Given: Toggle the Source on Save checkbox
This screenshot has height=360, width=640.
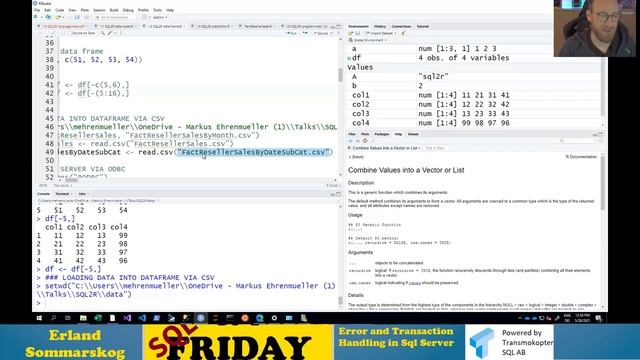Looking at the screenshot, I should click(70, 33).
